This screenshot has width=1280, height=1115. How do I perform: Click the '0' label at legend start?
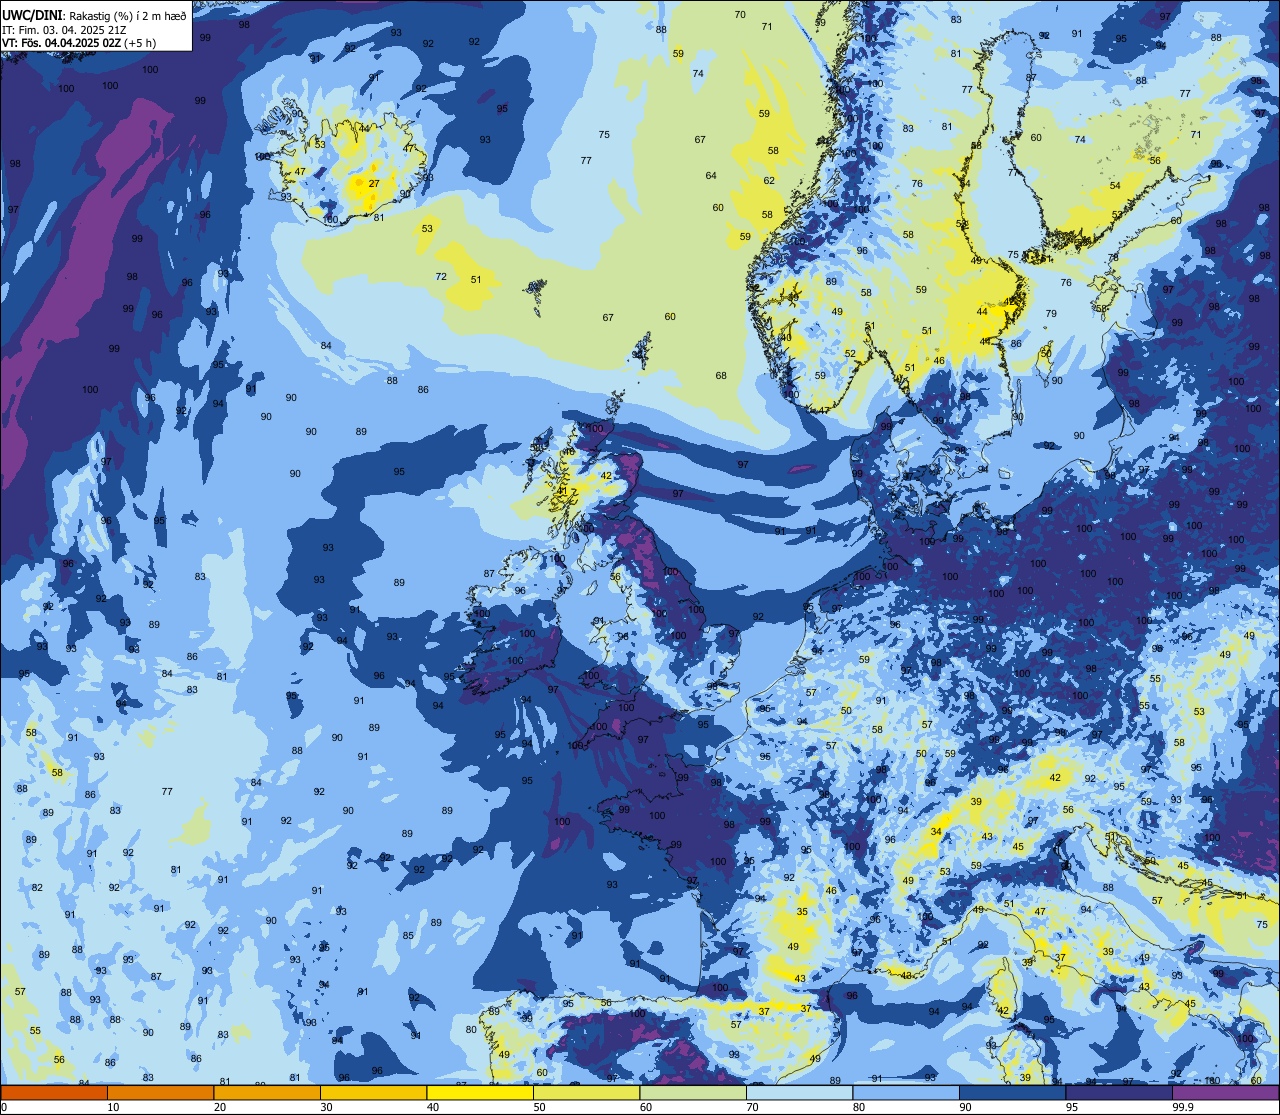tap(5, 1107)
